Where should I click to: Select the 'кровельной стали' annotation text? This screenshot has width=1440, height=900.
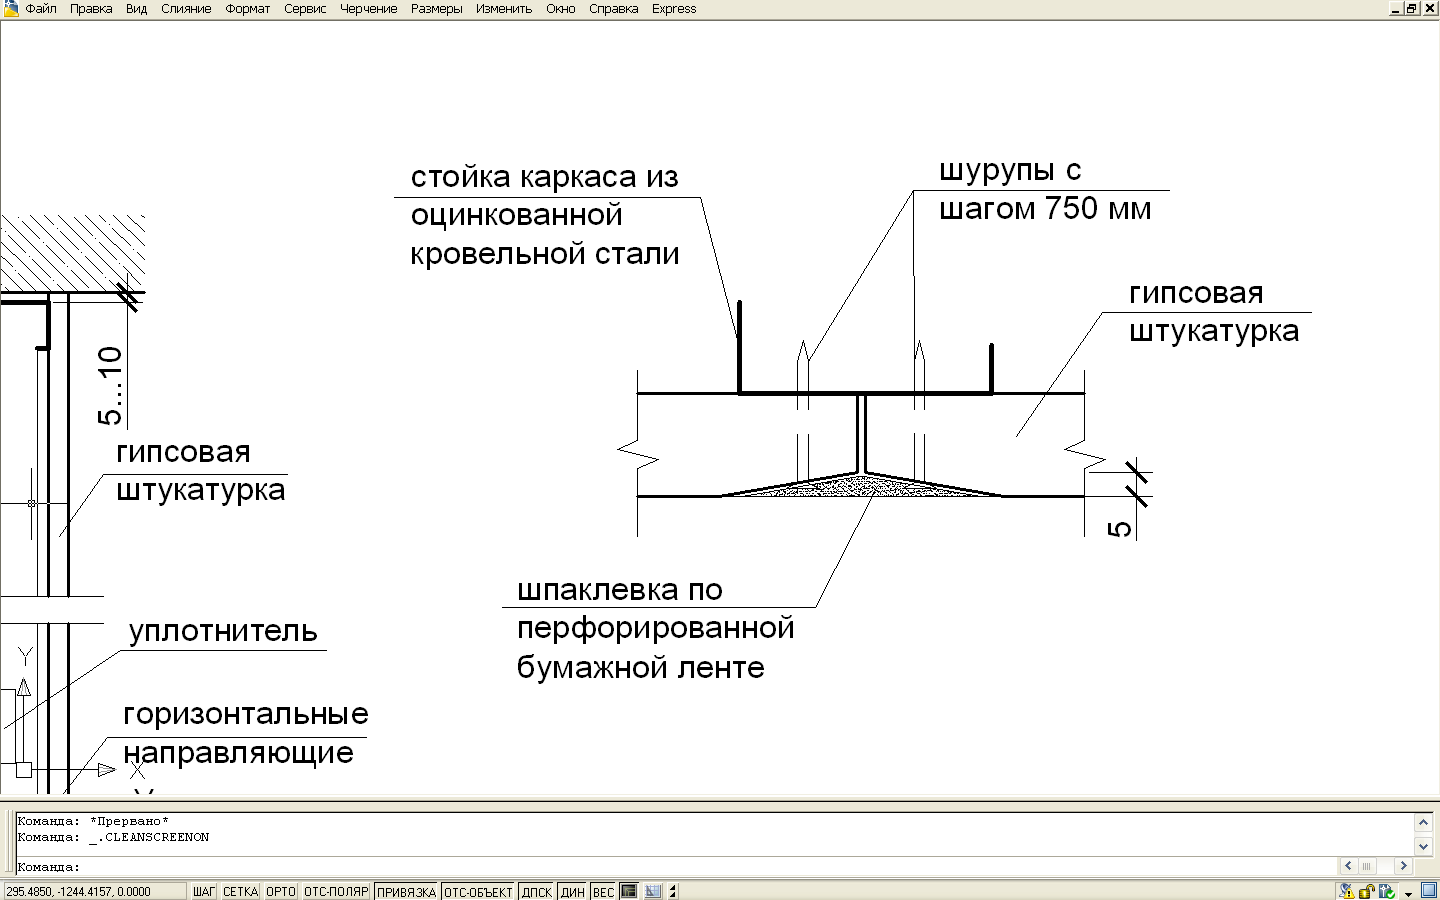tap(545, 254)
